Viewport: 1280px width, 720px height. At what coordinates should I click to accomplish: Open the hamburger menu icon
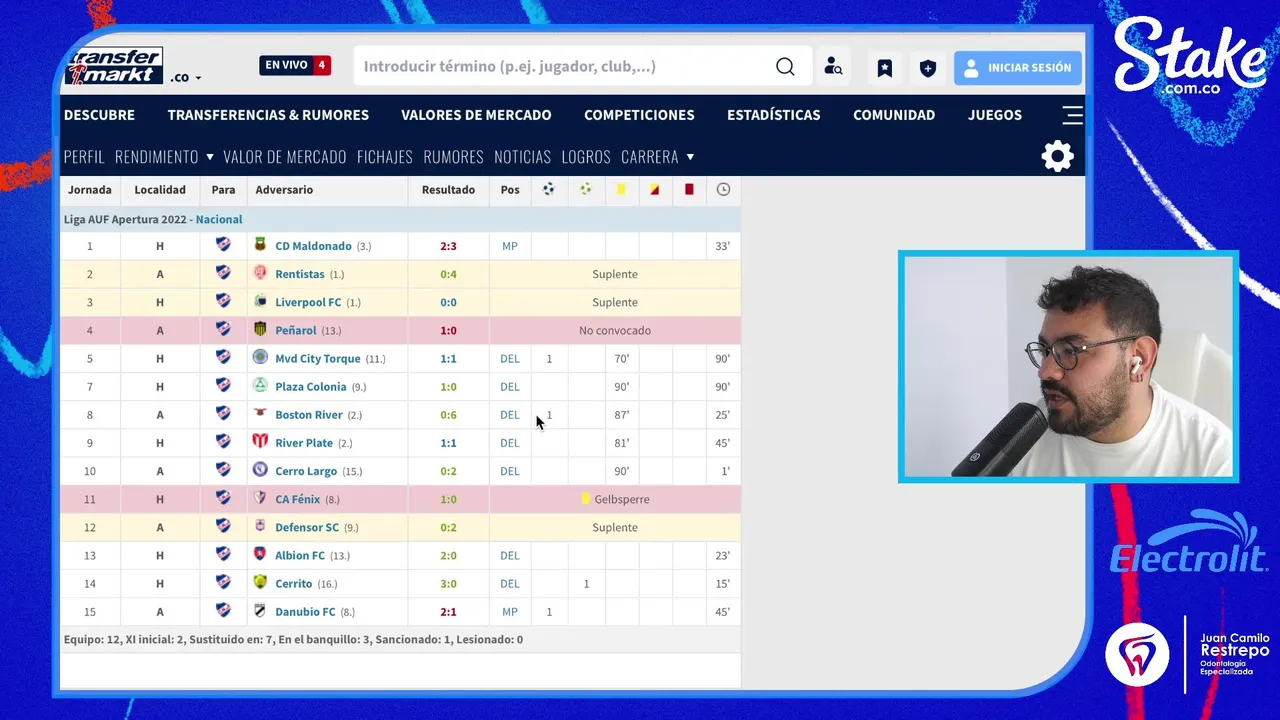(1072, 115)
